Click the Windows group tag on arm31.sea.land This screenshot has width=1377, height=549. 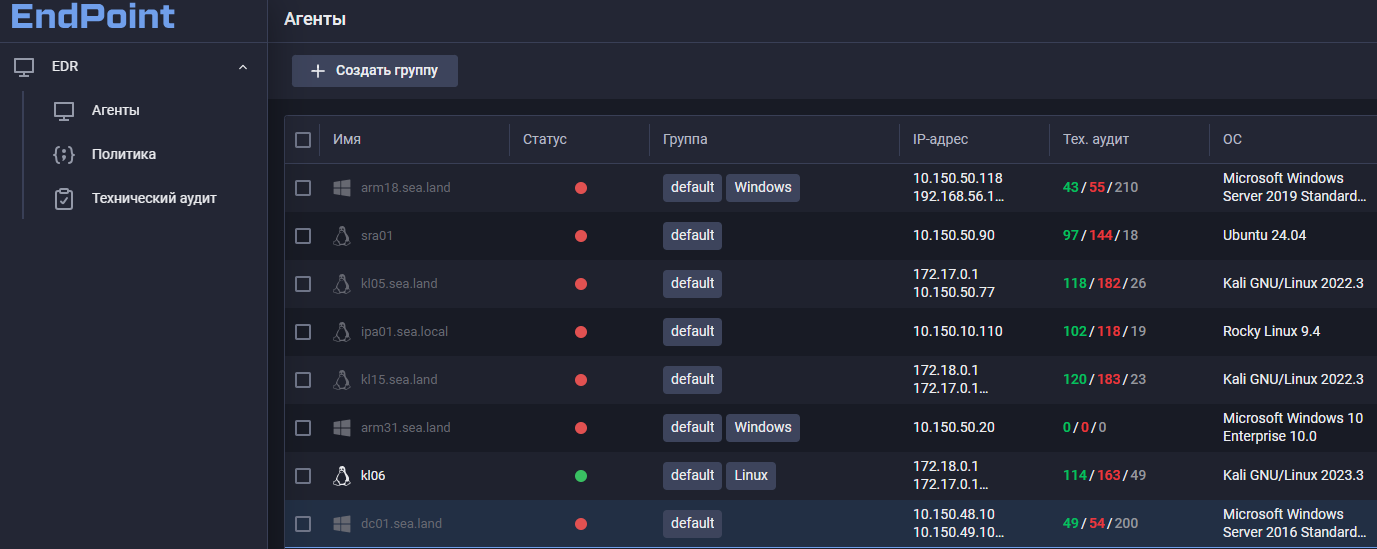tap(762, 428)
